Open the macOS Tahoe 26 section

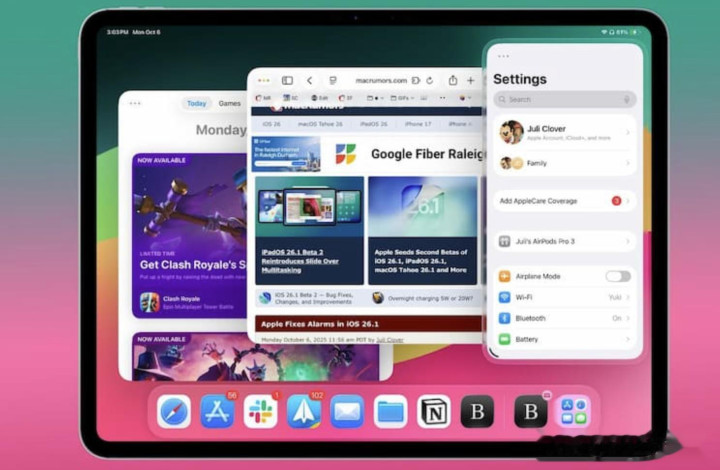coord(321,124)
